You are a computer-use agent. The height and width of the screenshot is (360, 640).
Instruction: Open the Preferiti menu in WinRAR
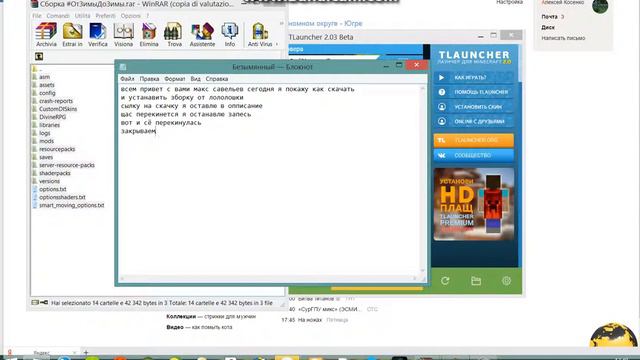pos(105,16)
